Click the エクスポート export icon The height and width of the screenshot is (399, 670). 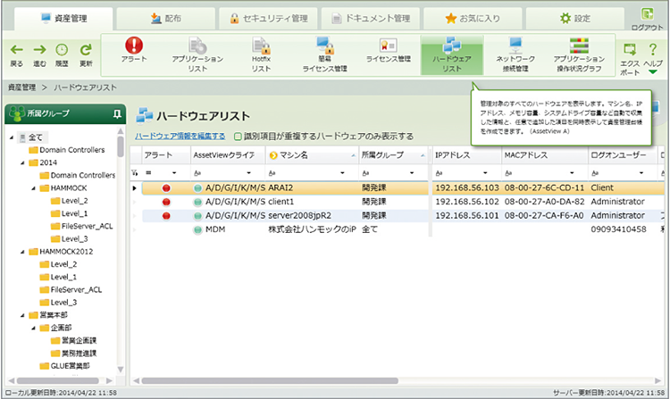click(629, 49)
